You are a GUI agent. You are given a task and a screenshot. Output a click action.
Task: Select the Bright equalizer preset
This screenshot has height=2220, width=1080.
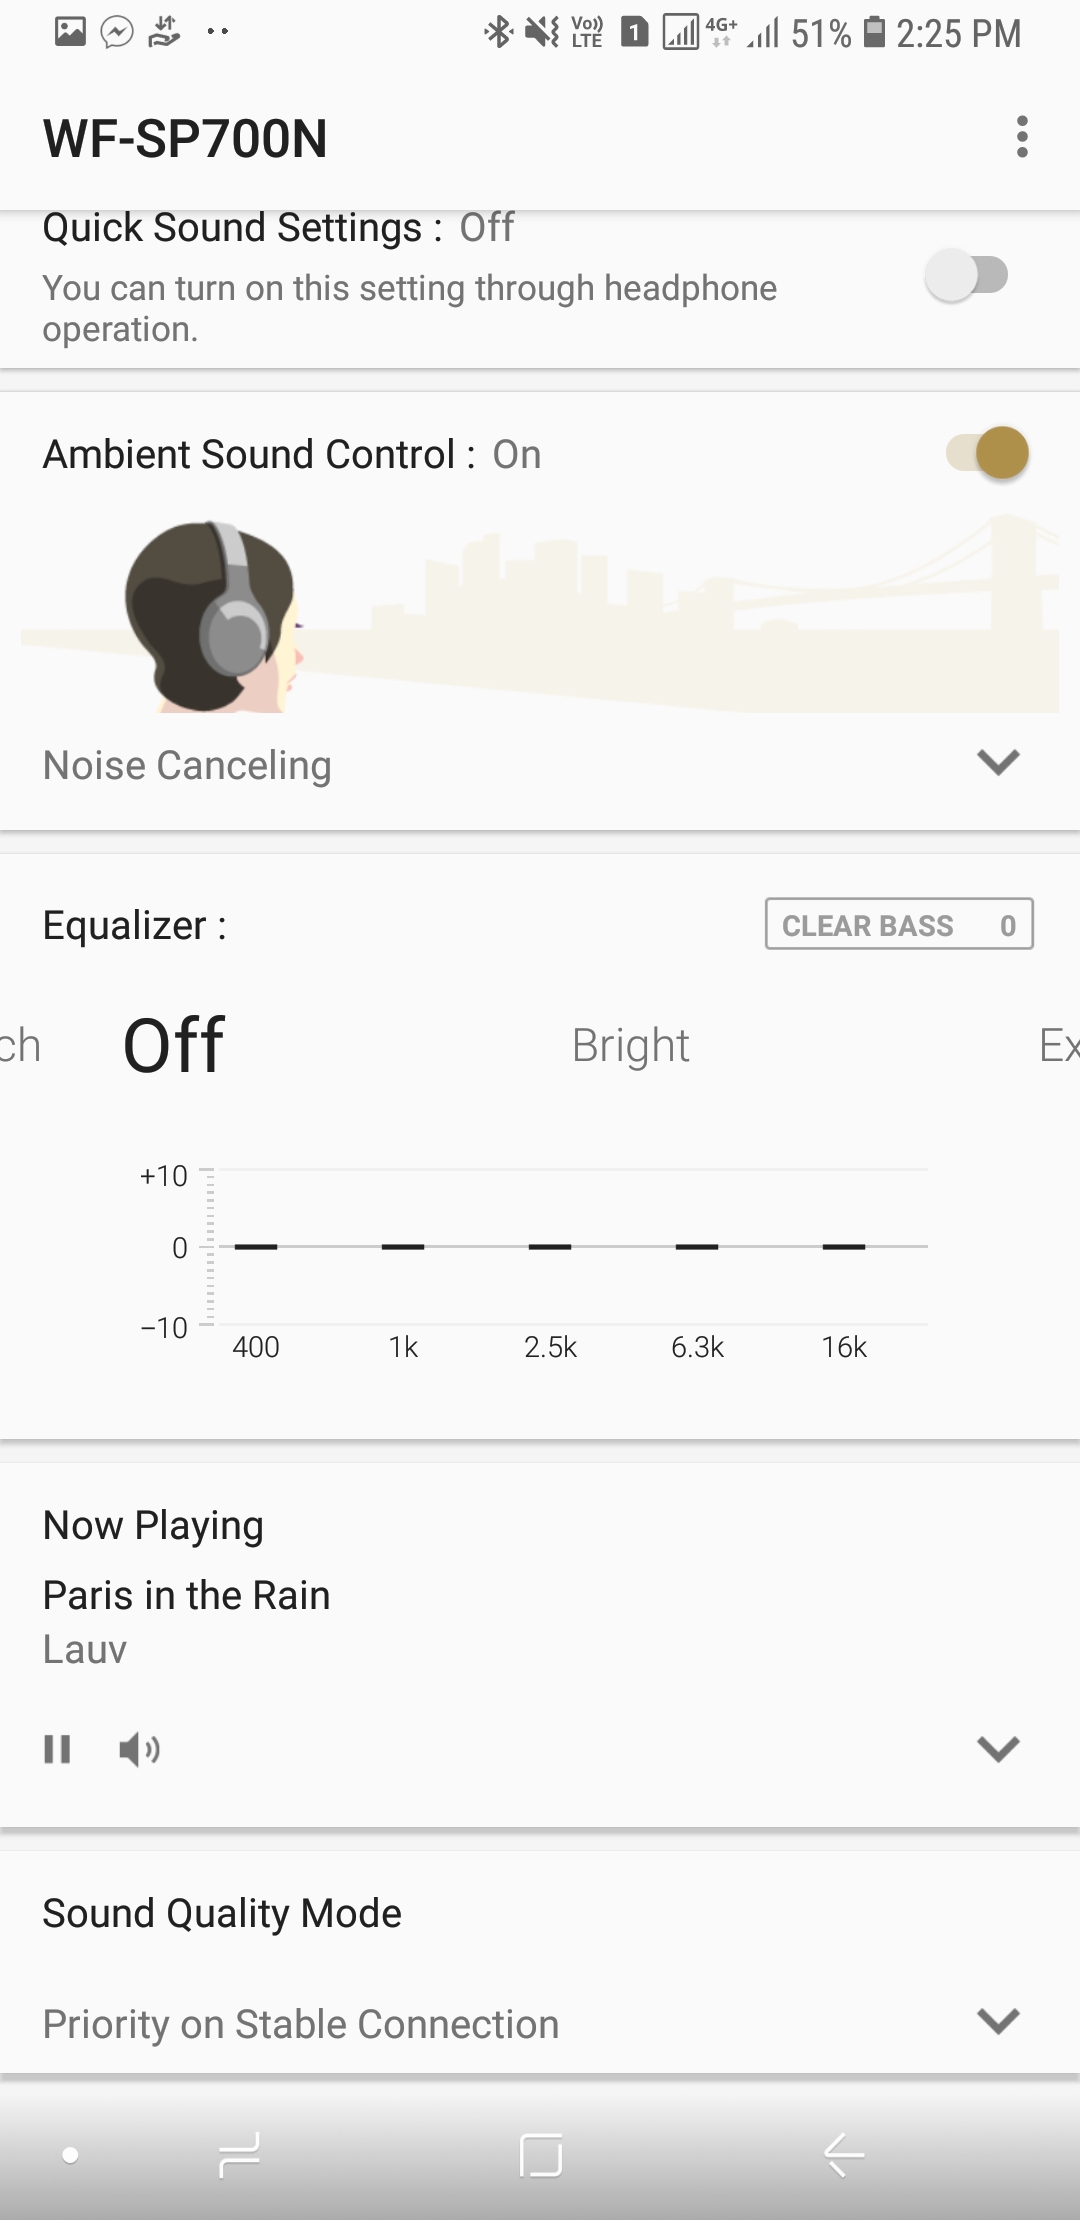[630, 1046]
